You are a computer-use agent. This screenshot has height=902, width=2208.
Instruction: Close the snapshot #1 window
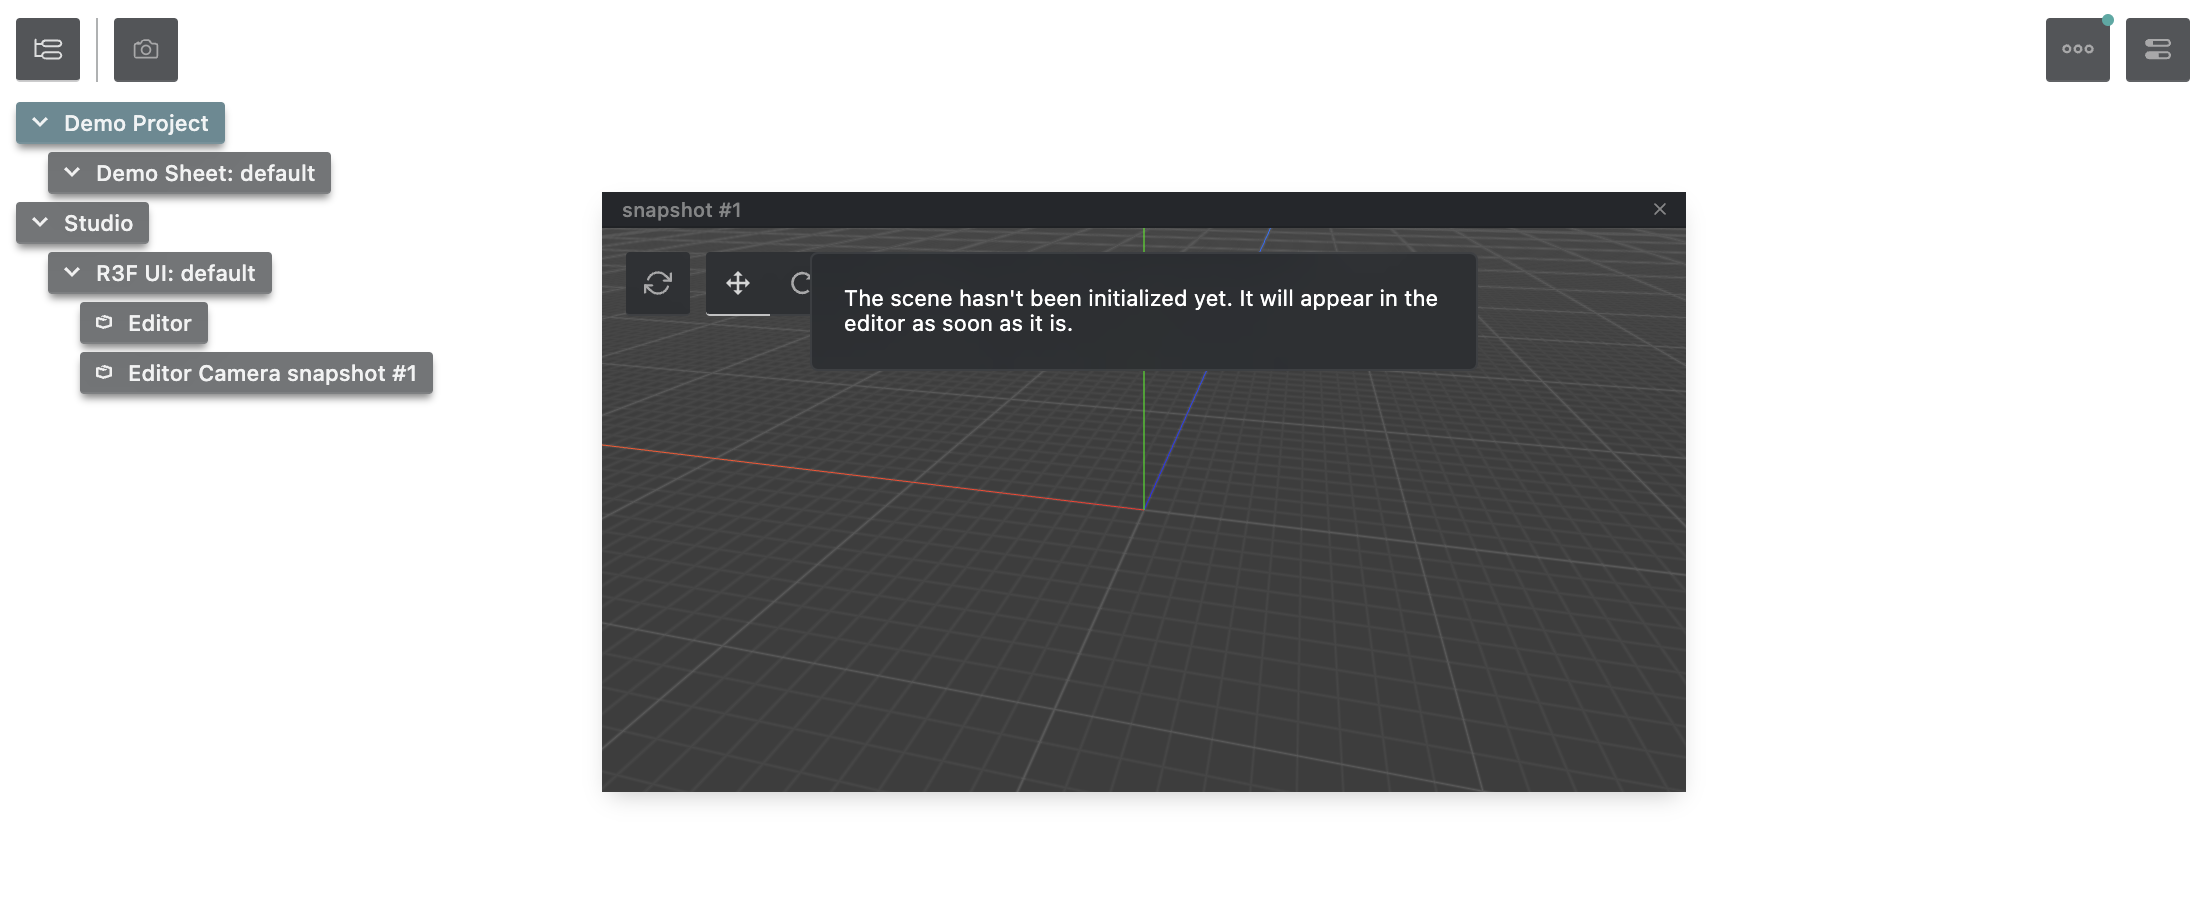[x=1660, y=209]
